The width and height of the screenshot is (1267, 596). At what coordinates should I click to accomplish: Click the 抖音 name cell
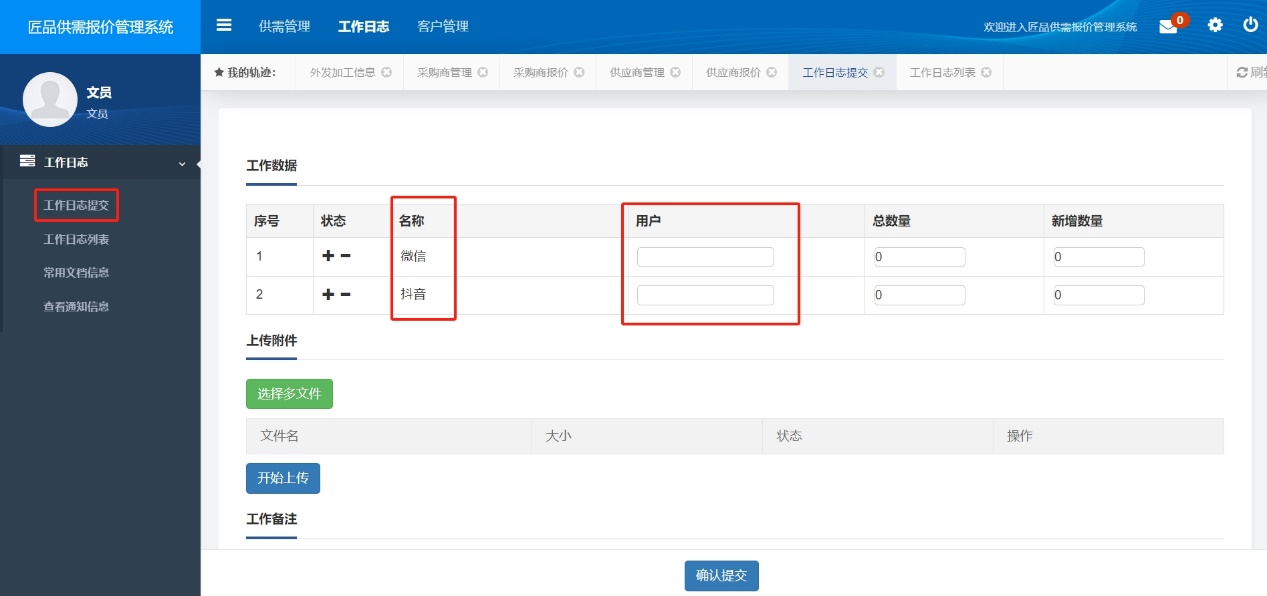[x=414, y=295]
